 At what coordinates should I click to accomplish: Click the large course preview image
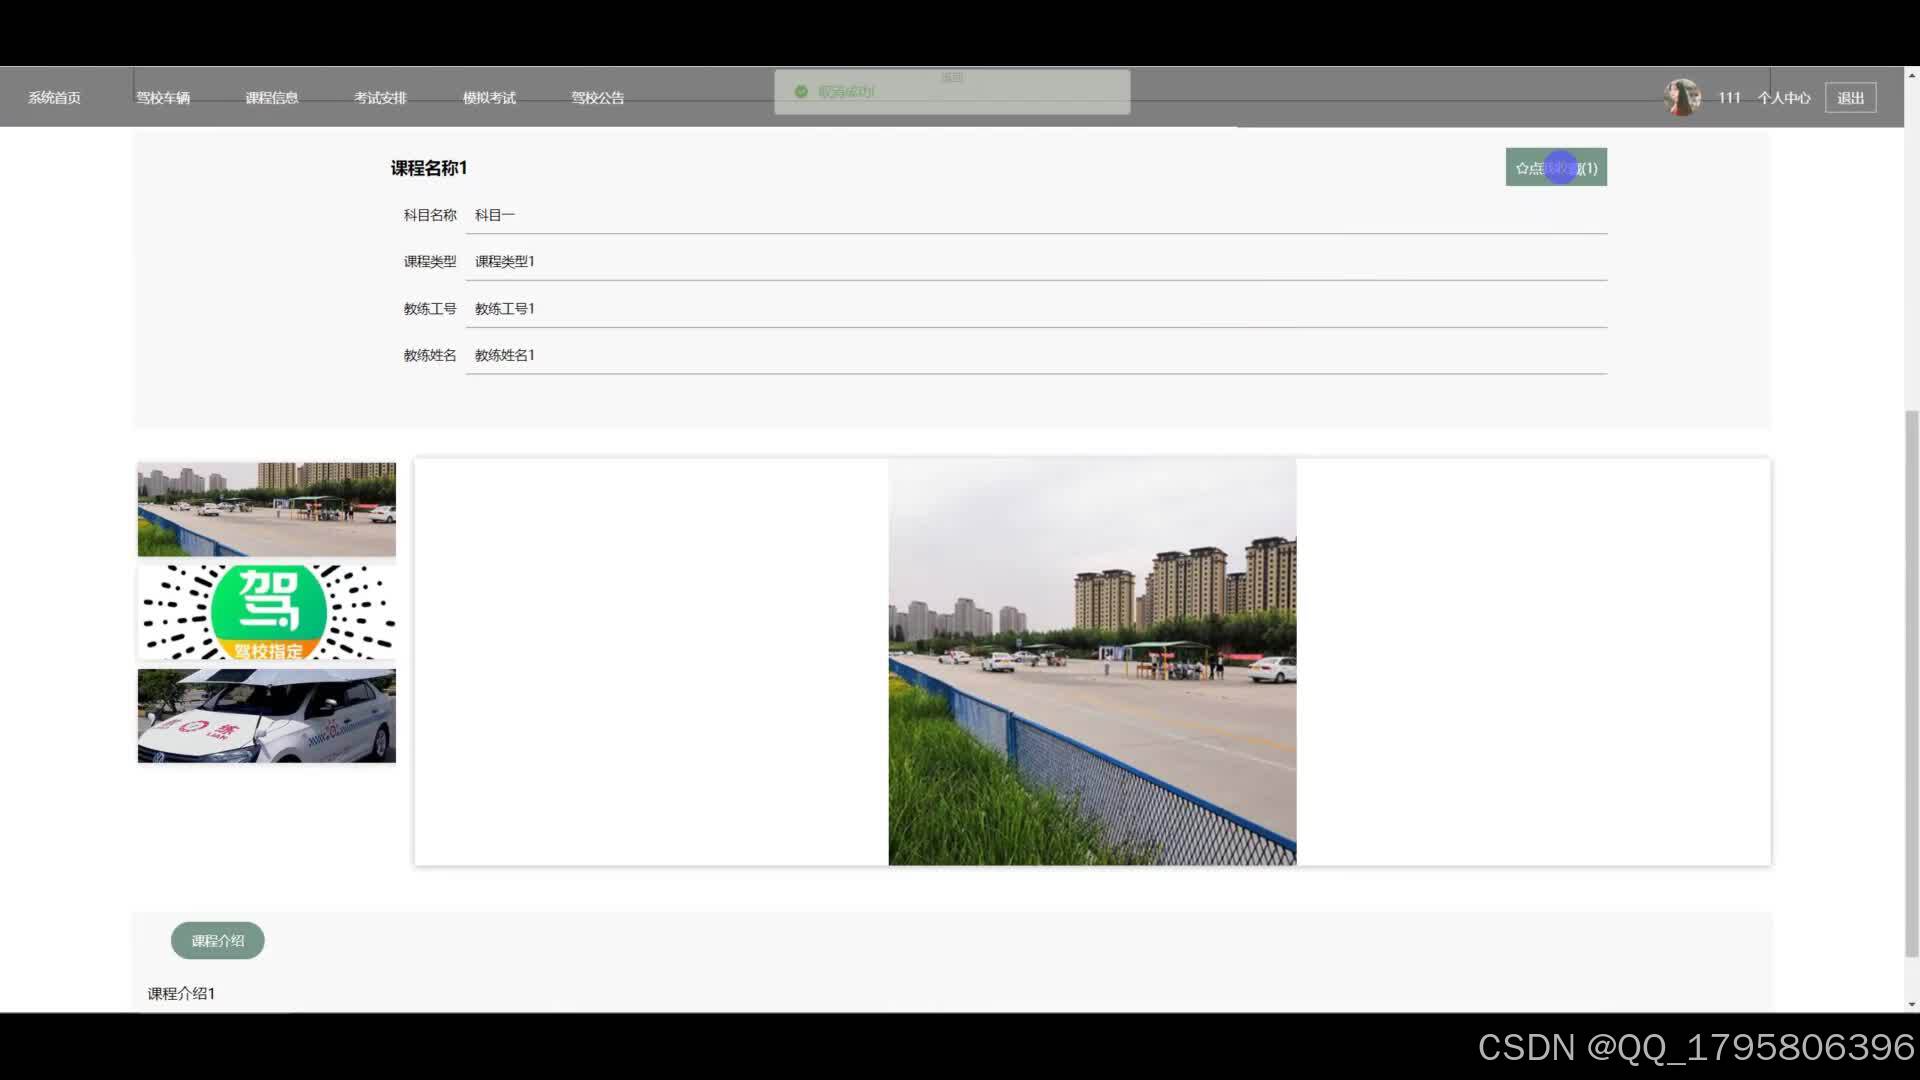coord(1091,662)
